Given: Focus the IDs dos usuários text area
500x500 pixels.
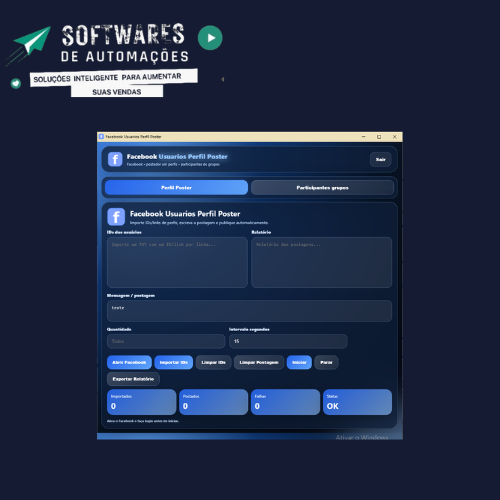Looking at the screenshot, I should pos(177,262).
